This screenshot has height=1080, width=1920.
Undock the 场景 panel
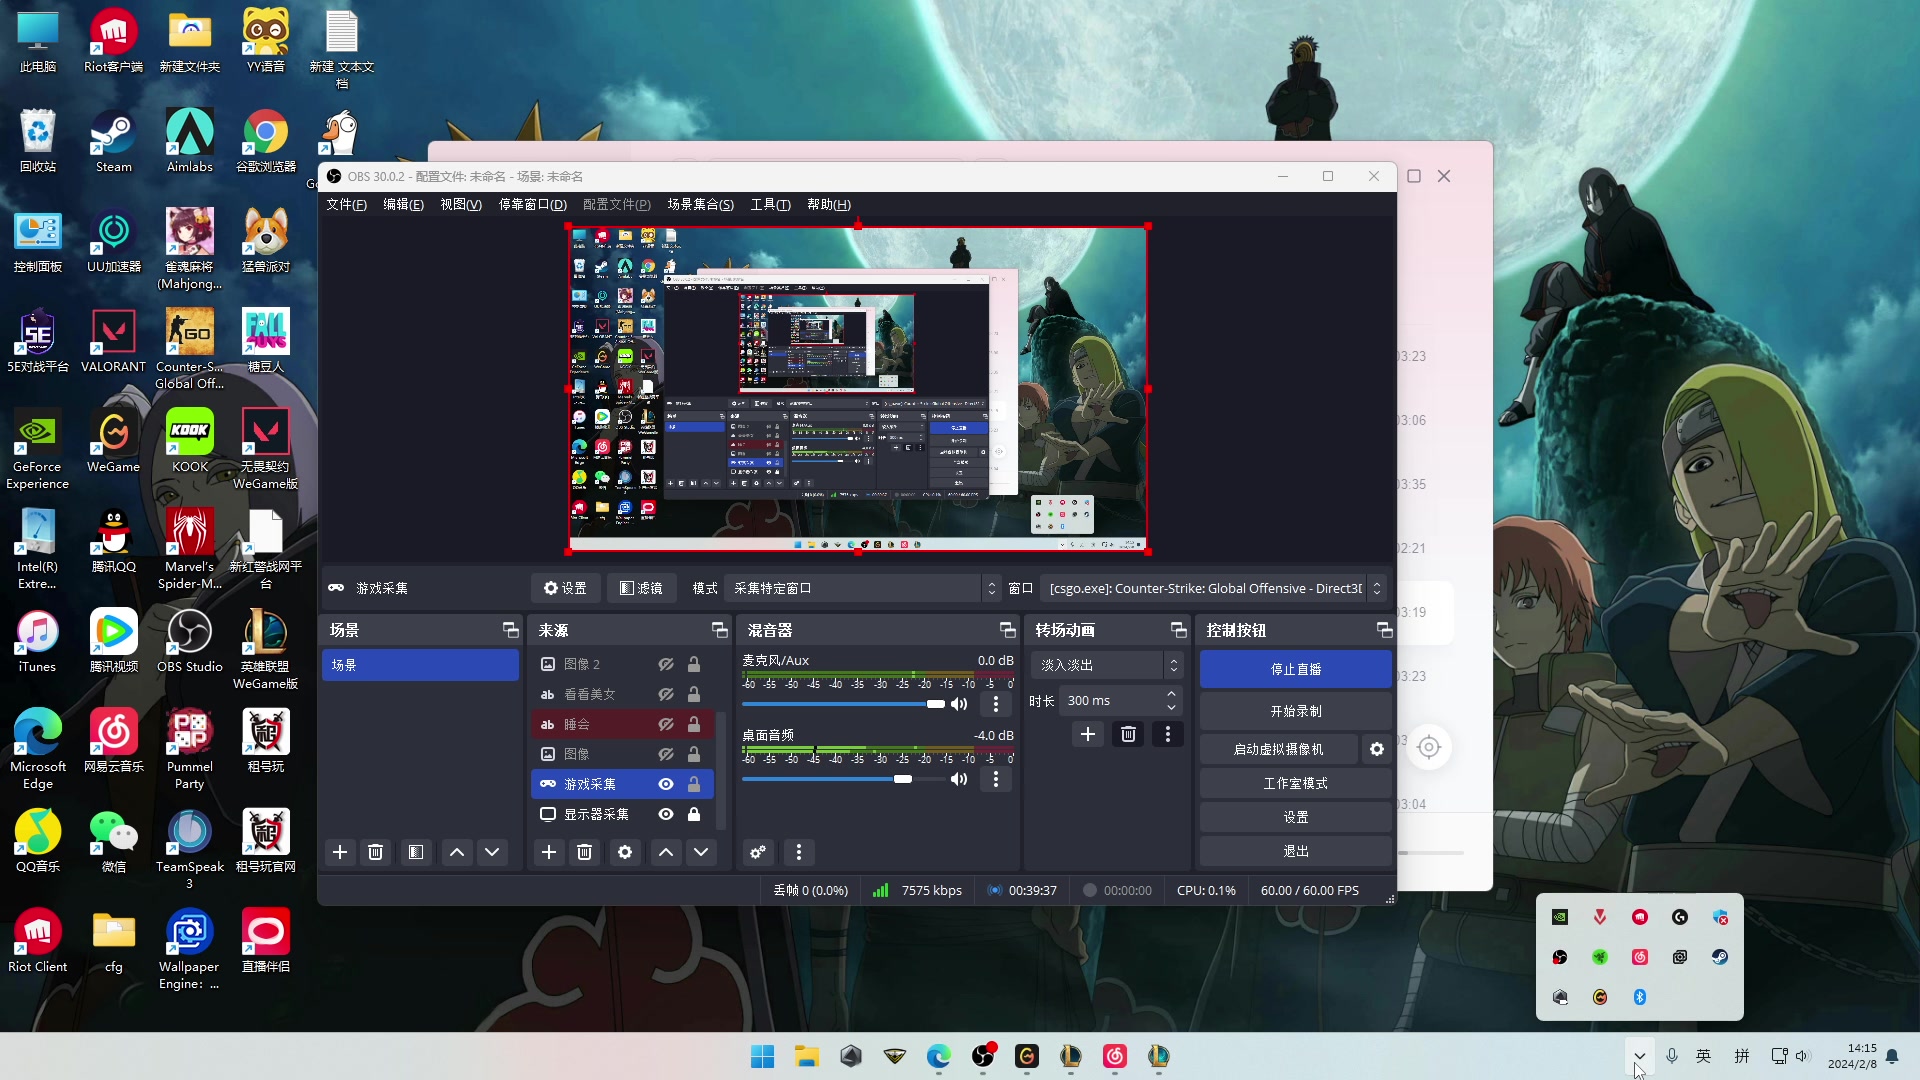[510, 630]
